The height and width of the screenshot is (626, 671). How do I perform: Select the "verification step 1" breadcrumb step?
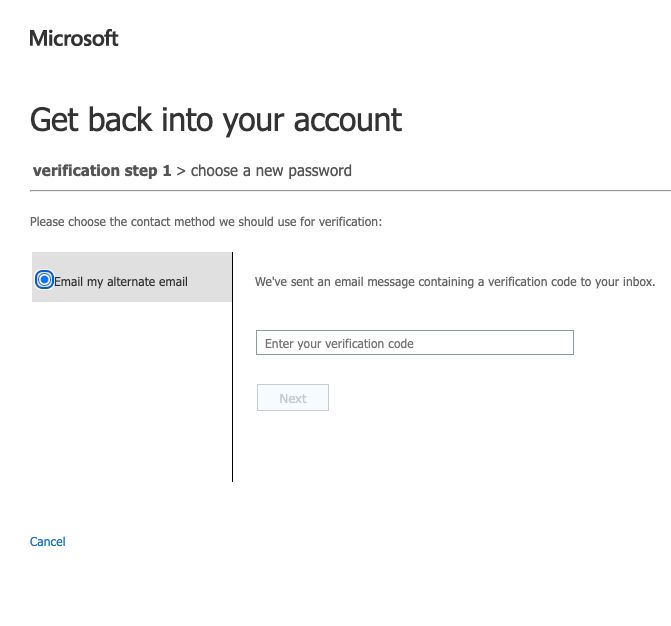(102, 170)
